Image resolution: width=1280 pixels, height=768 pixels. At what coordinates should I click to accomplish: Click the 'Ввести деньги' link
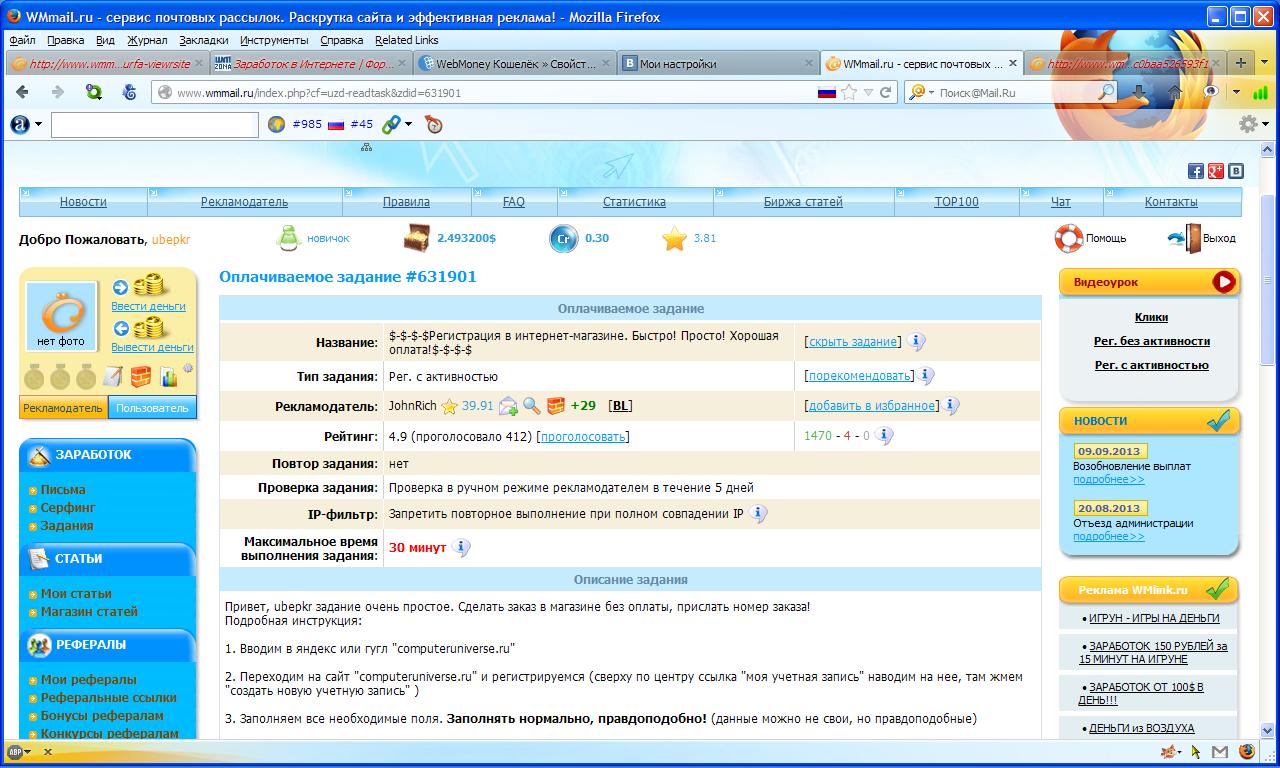(x=148, y=306)
